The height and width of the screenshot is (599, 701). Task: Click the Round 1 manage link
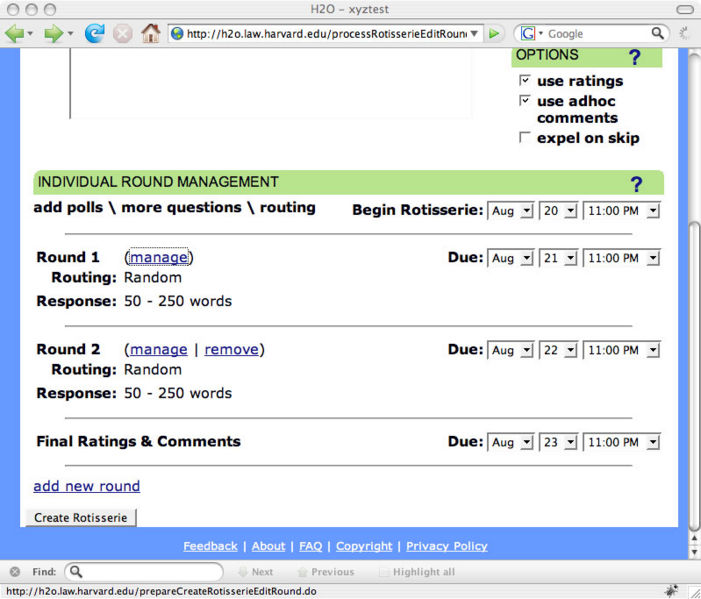click(158, 257)
